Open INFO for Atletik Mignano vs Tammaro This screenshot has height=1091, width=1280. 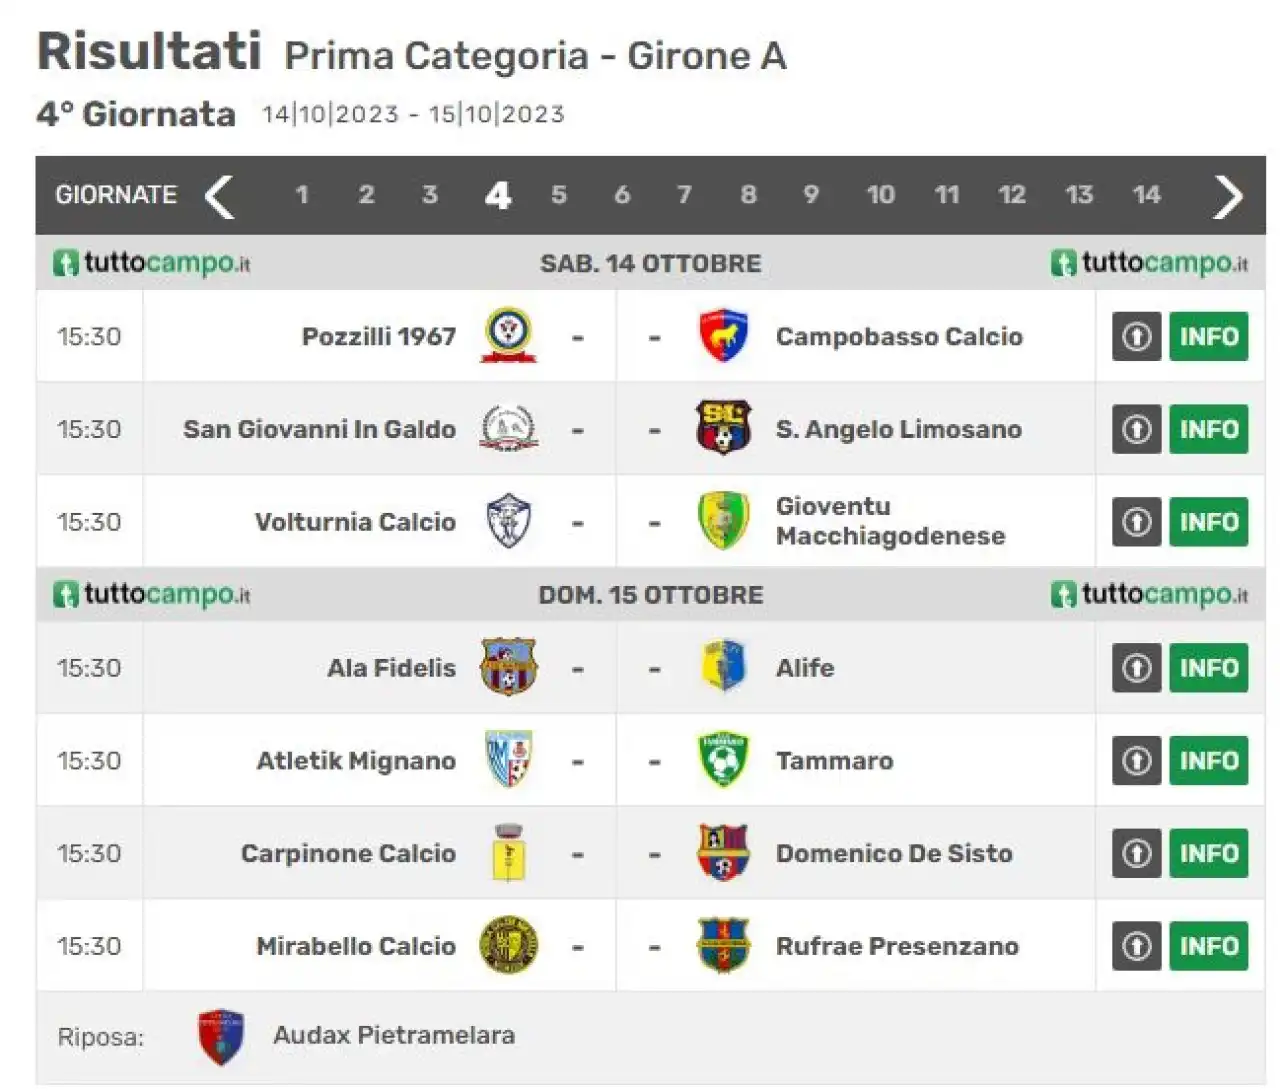click(x=1209, y=761)
